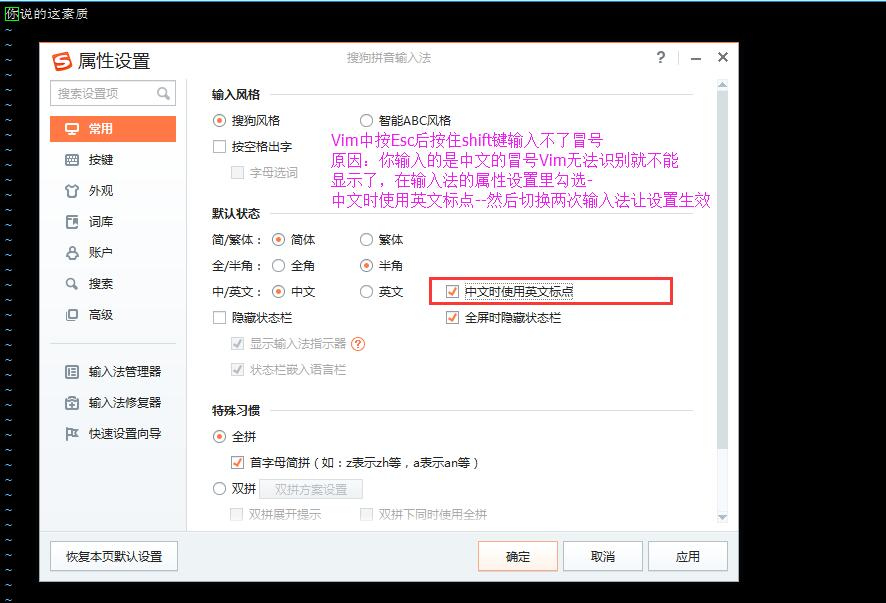The width and height of the screenshot is (886, 603).
Task: Focus the 搜索设置项 search field
Action: [x=113, y=93]
